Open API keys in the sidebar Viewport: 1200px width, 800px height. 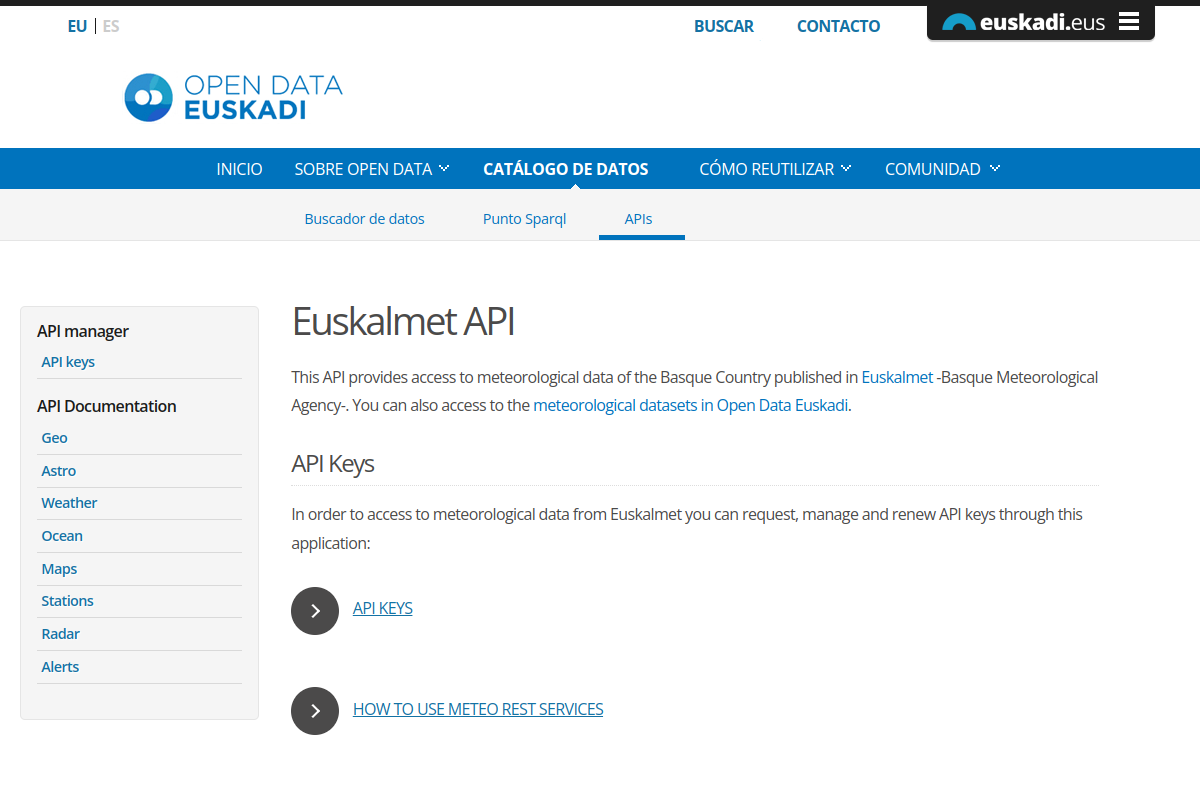click(68, 362)
